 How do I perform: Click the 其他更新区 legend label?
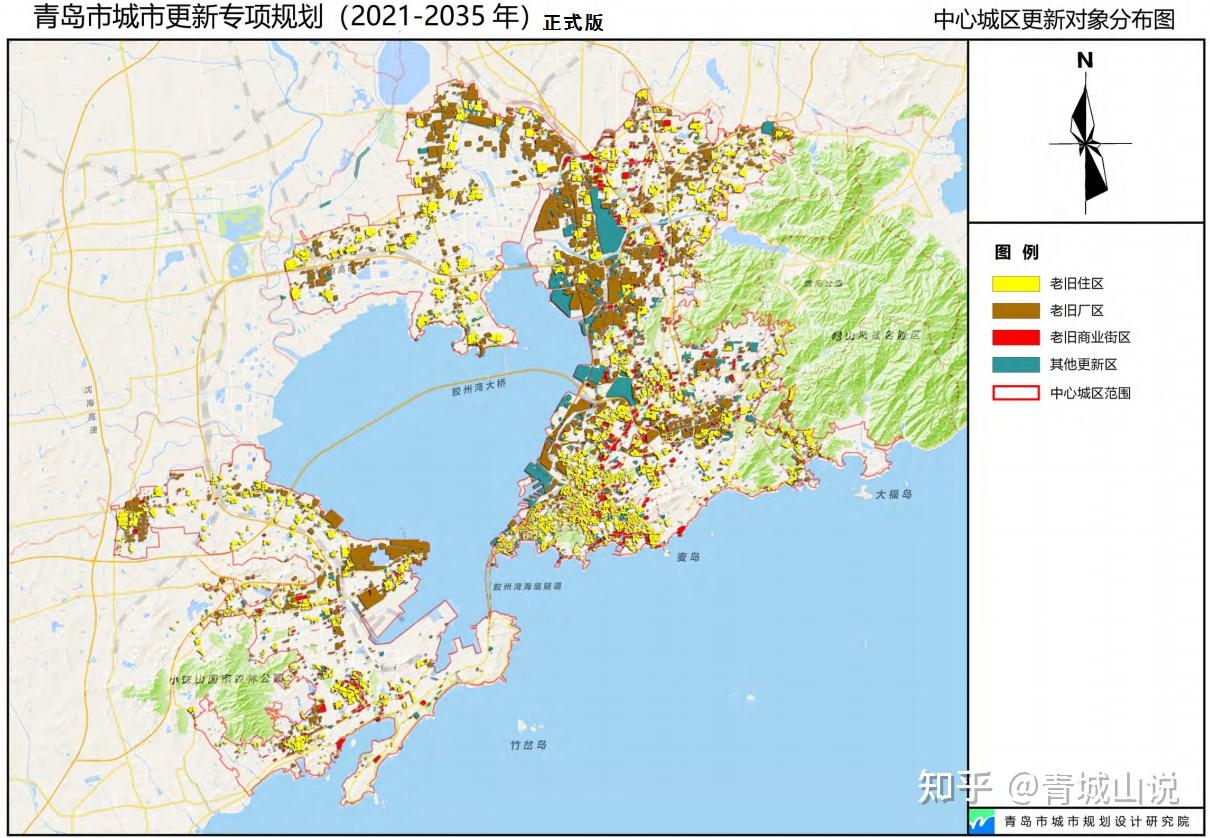coord(1084,365)
